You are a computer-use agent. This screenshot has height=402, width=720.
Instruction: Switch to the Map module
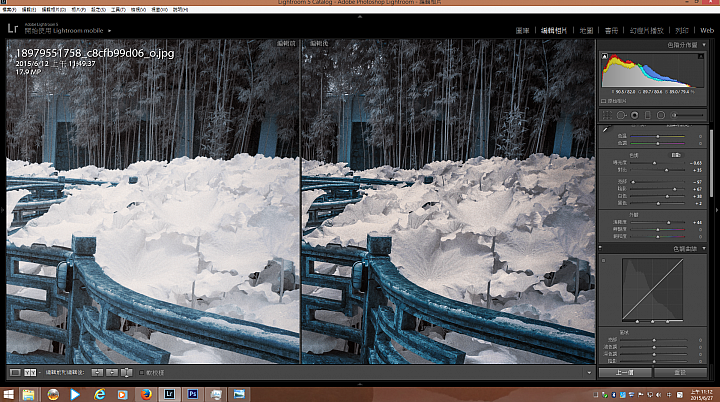pos(586,31)
